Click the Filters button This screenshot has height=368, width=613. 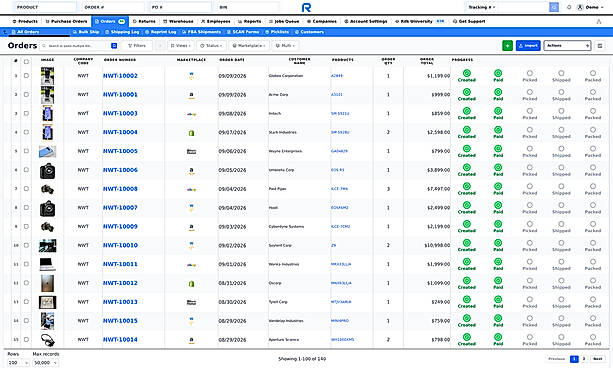tap(137, 46)
